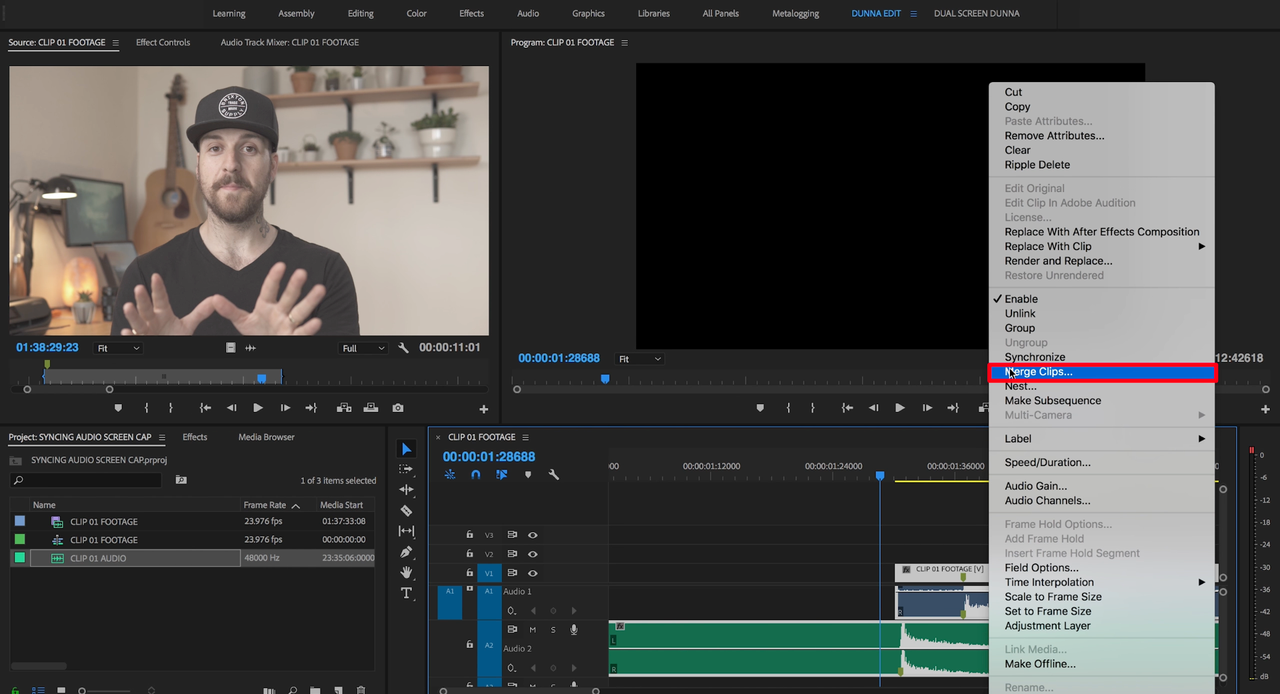Toggle snap magnet in timeline

coord(476,475)
